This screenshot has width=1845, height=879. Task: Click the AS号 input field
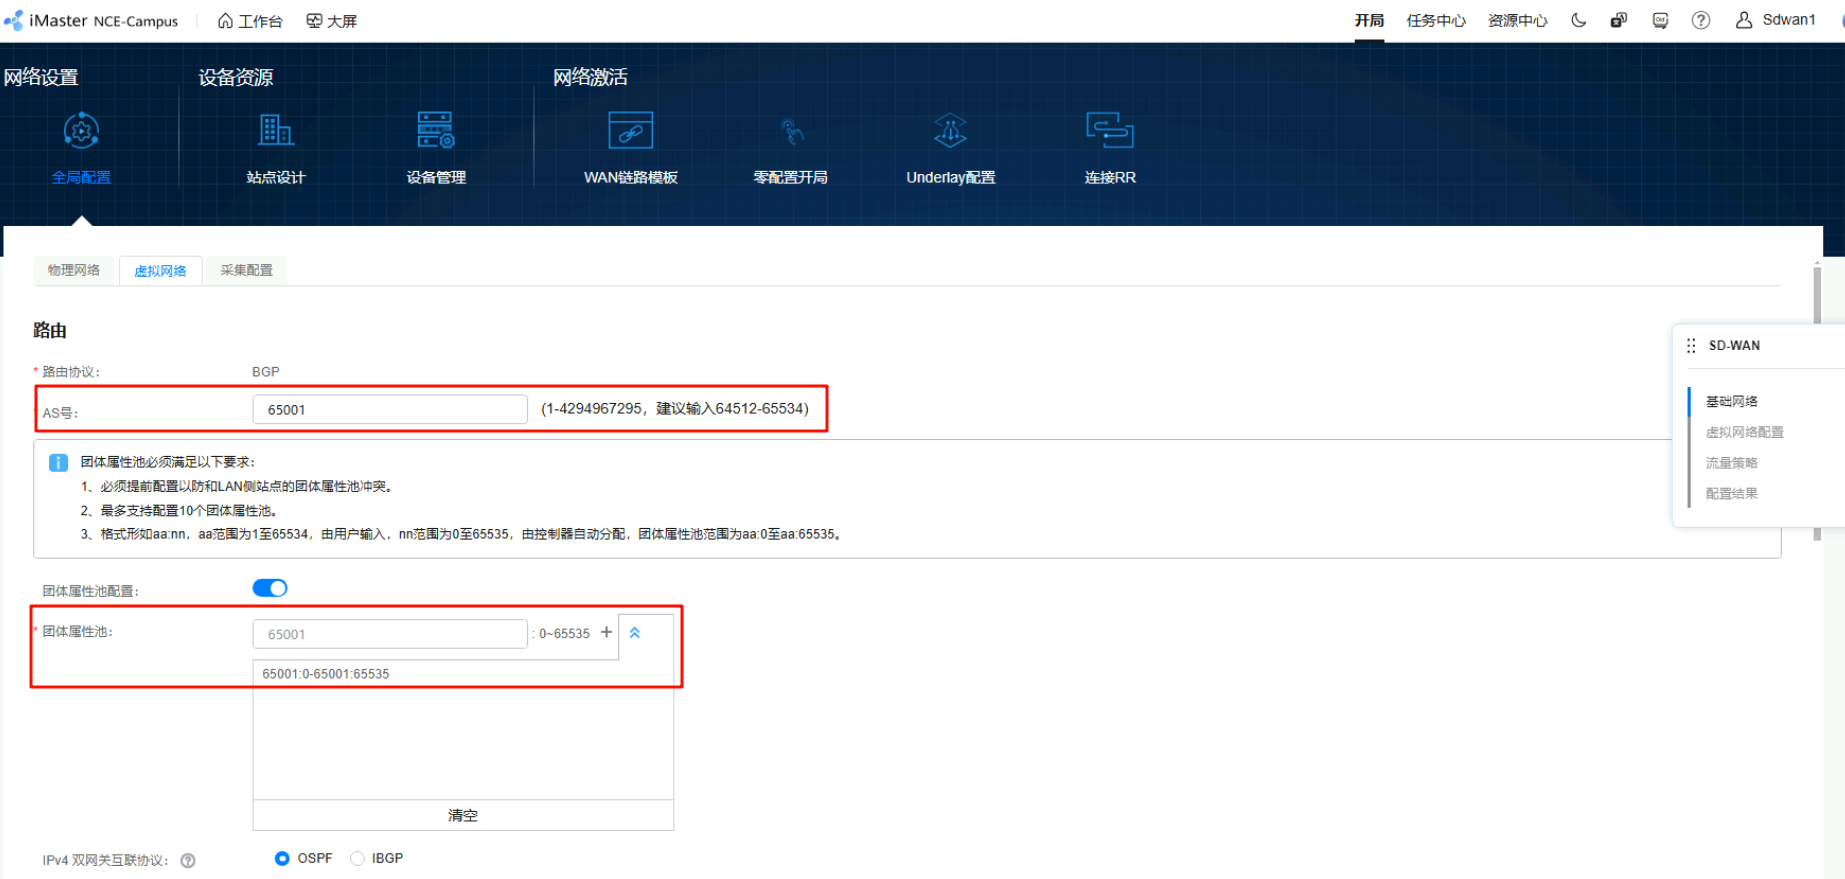[x=390, y=409]
